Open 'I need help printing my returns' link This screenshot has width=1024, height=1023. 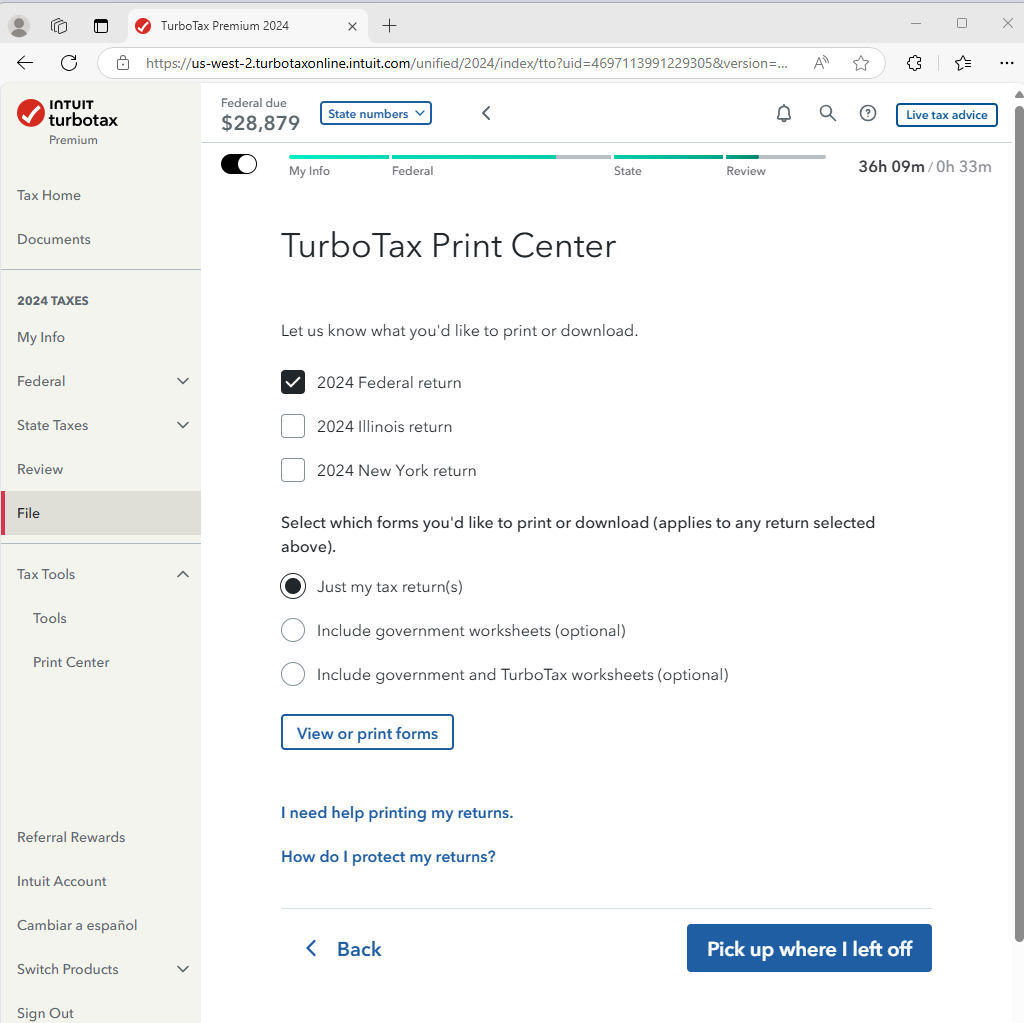pos(397,812)
